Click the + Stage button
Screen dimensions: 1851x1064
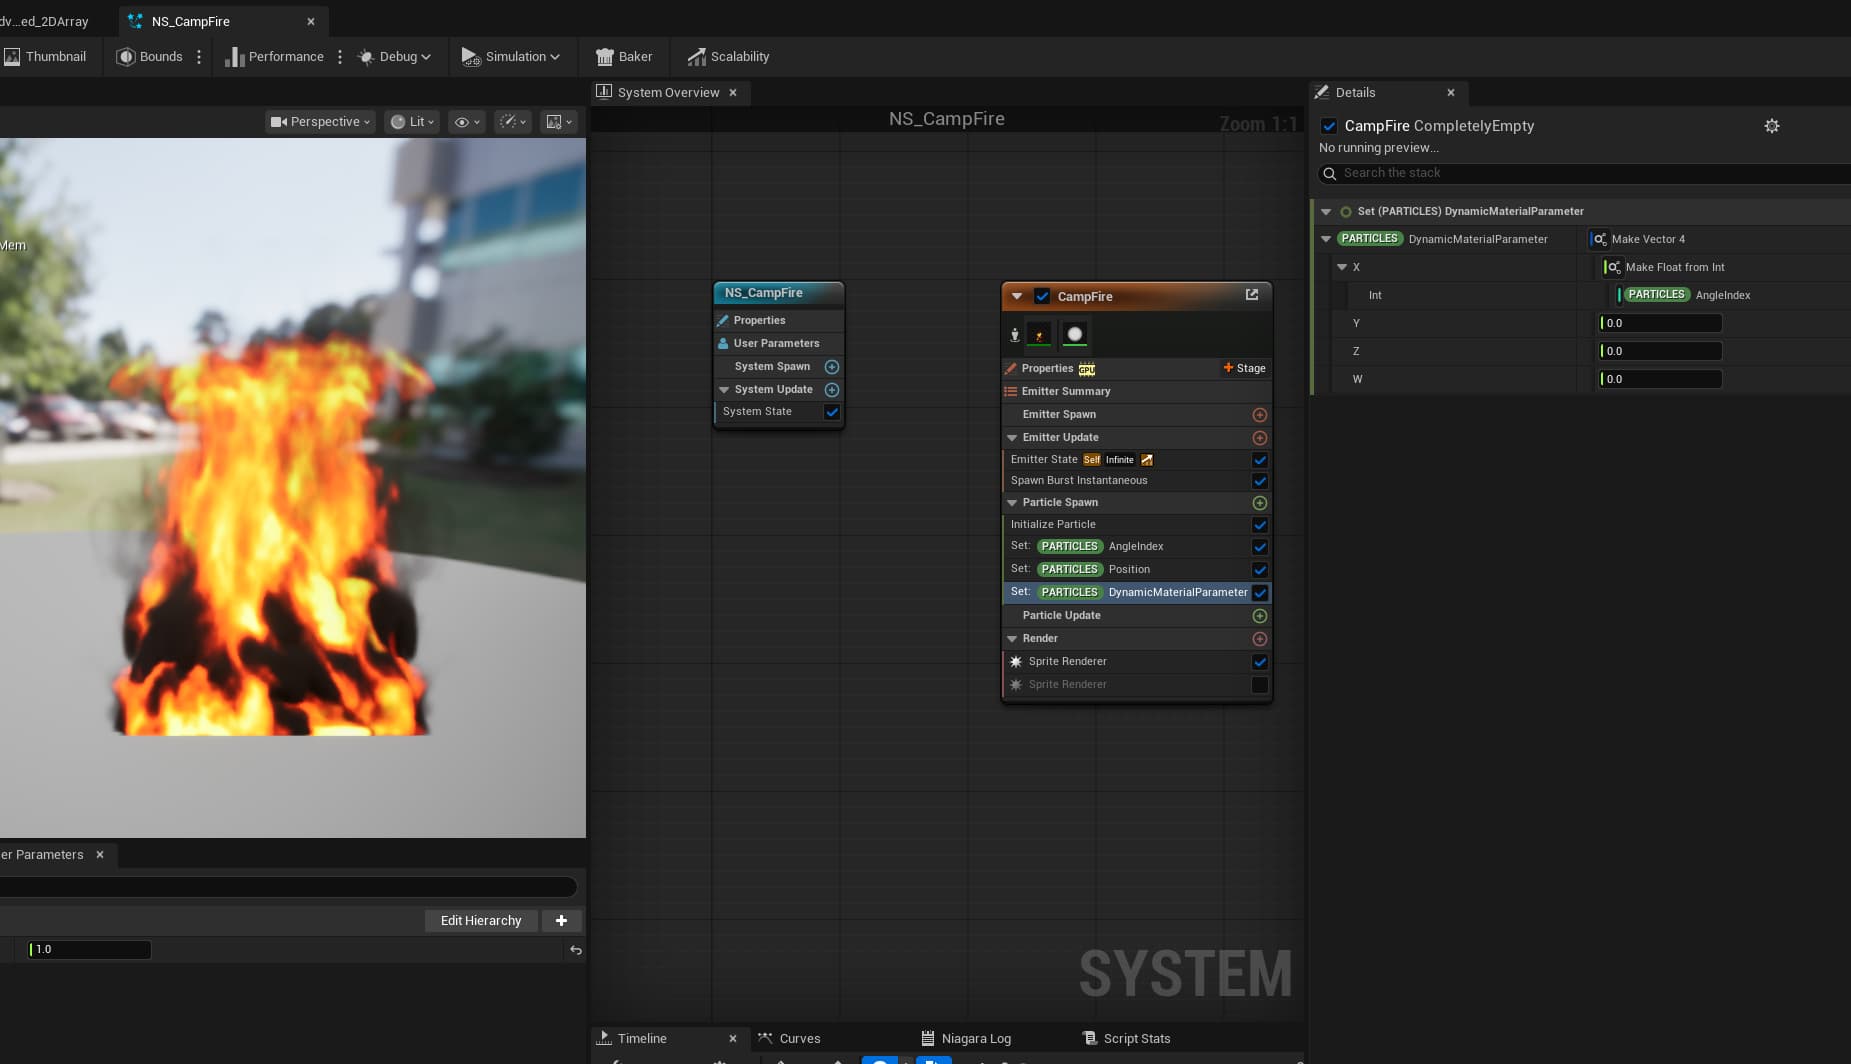1244,368
